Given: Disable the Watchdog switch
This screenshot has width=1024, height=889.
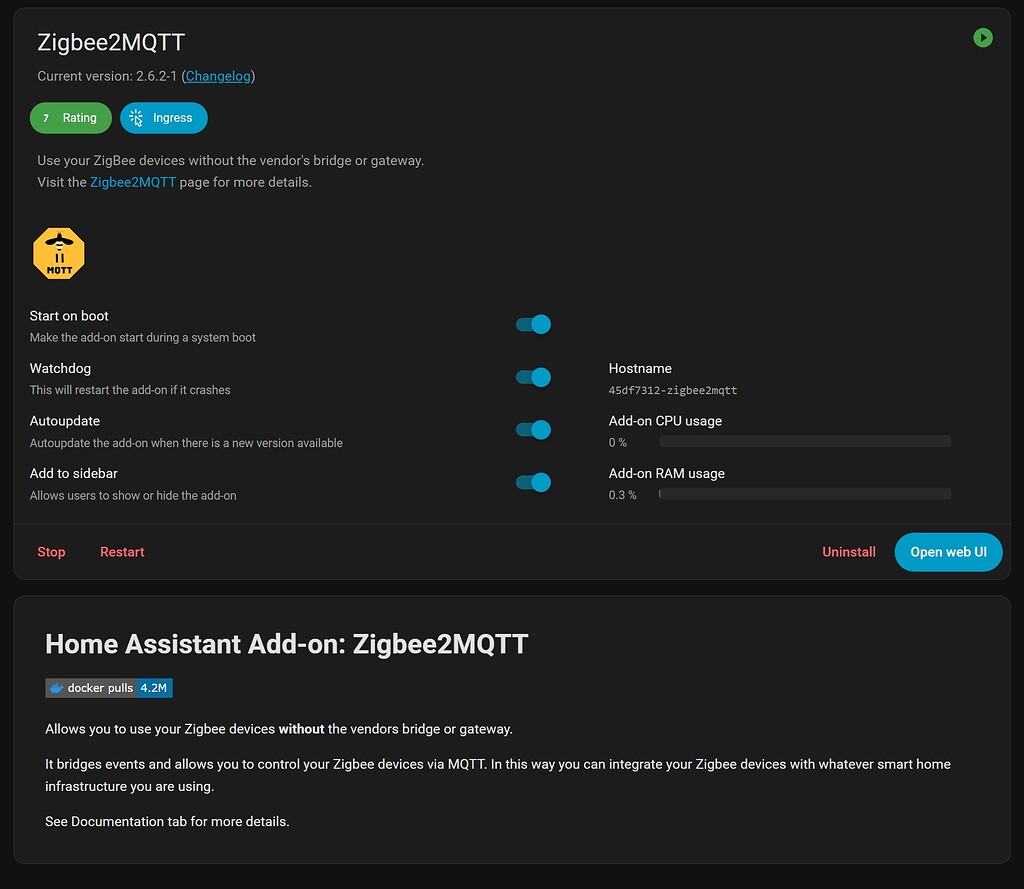Looking at the screenshot, I should coord(533,377).
